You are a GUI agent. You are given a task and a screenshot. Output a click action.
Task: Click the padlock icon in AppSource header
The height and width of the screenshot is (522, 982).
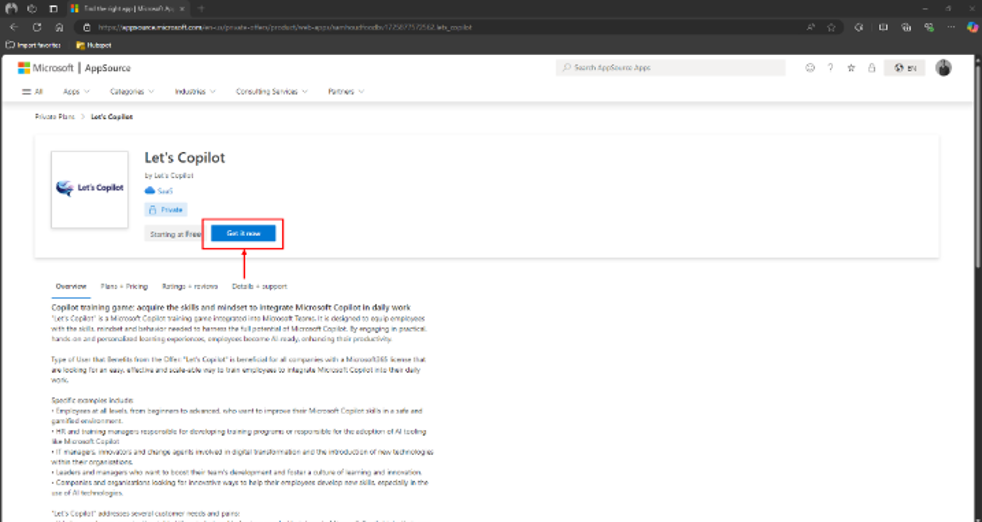872,68
